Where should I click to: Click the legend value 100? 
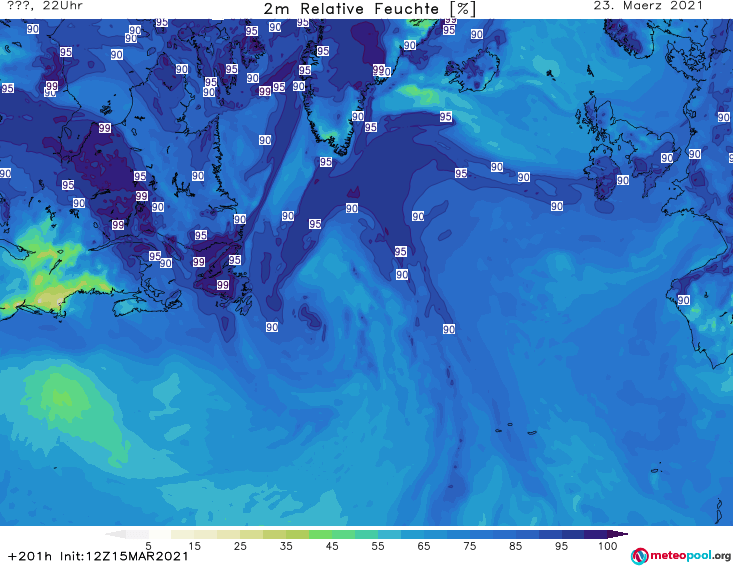click(x=608, y=546)
